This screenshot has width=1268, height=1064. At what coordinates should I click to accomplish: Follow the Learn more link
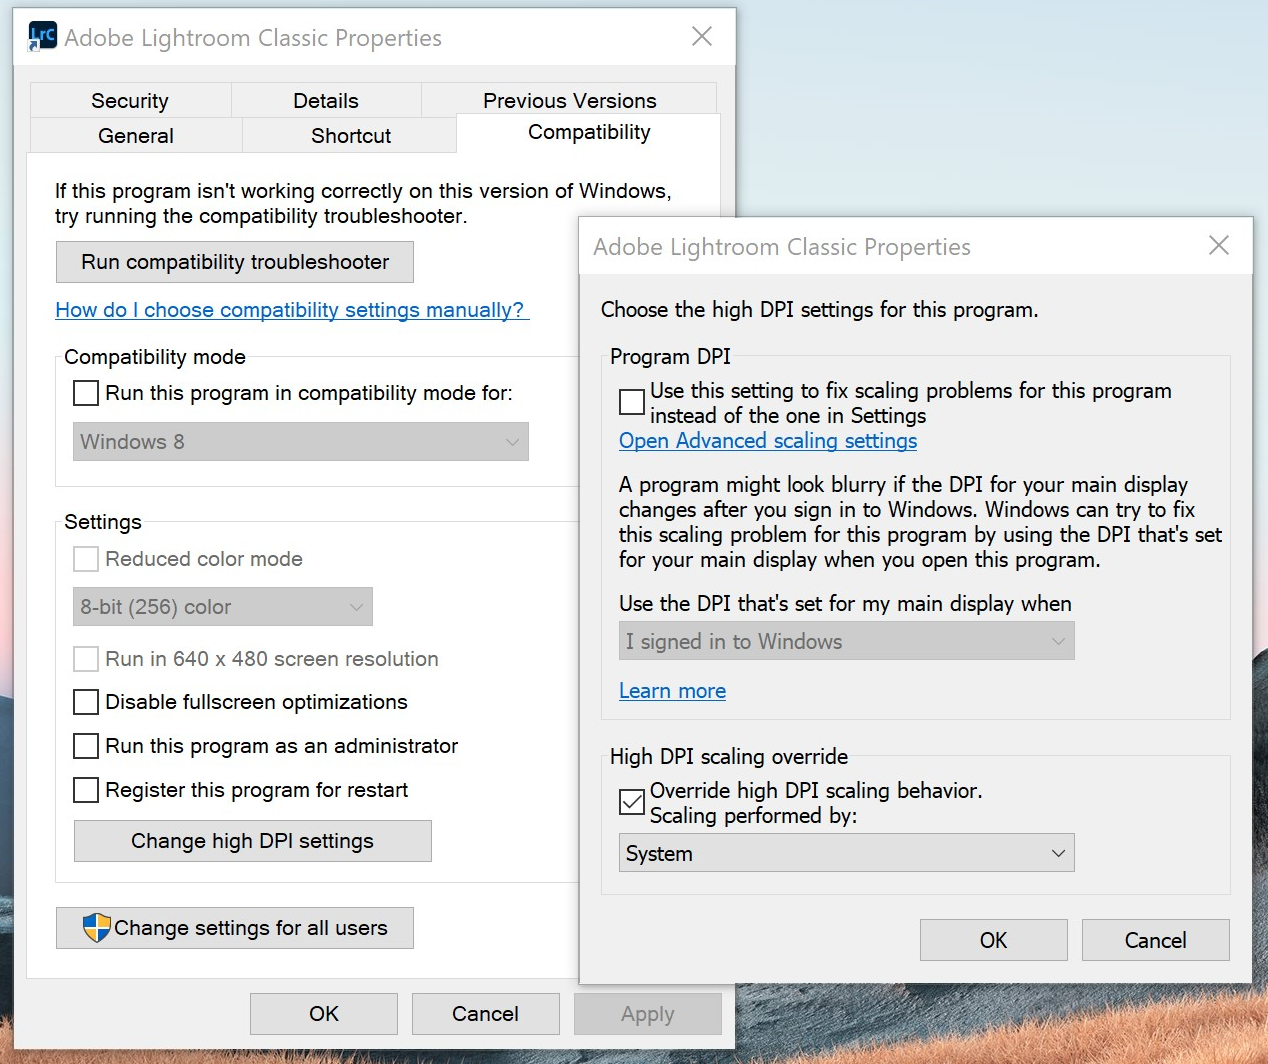point(672,690)
